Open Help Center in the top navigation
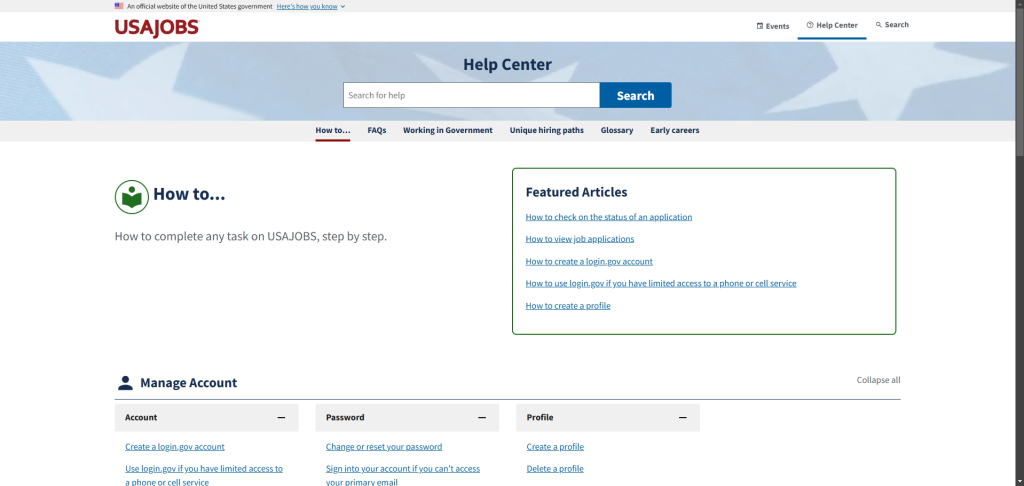 (x=832, y=26)
